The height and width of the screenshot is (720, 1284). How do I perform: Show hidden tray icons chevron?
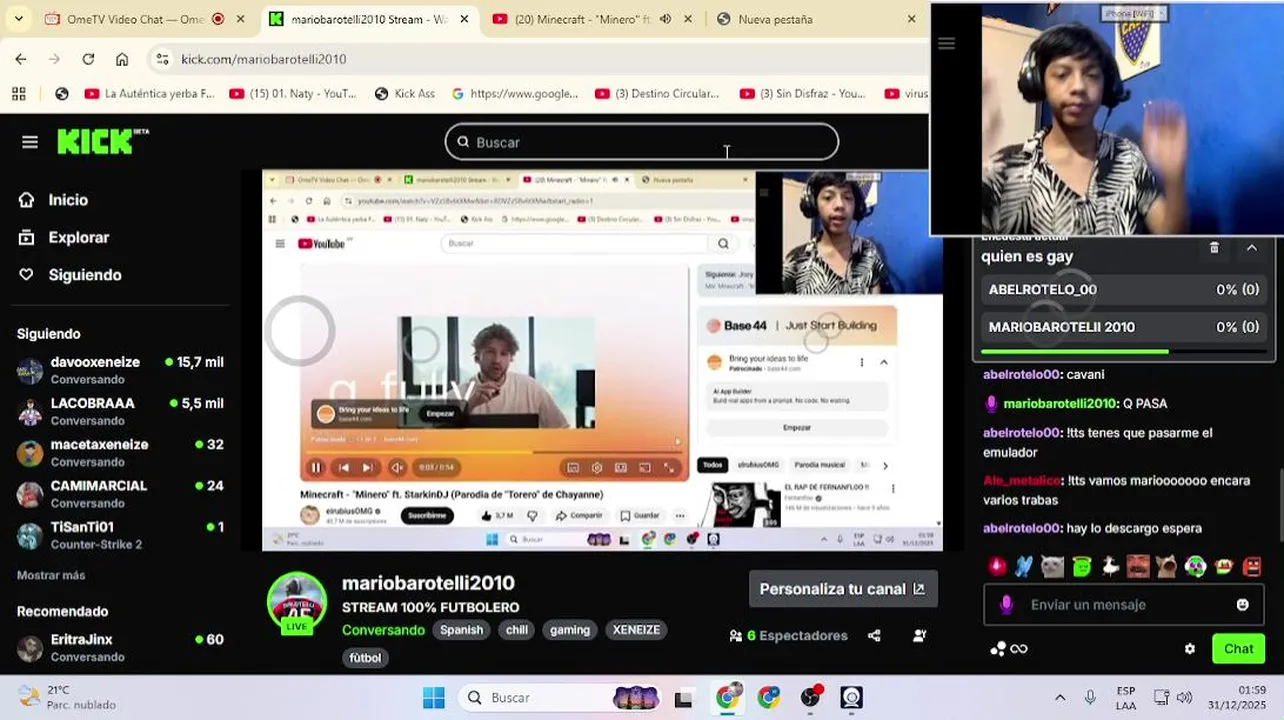coord(1060,698)
